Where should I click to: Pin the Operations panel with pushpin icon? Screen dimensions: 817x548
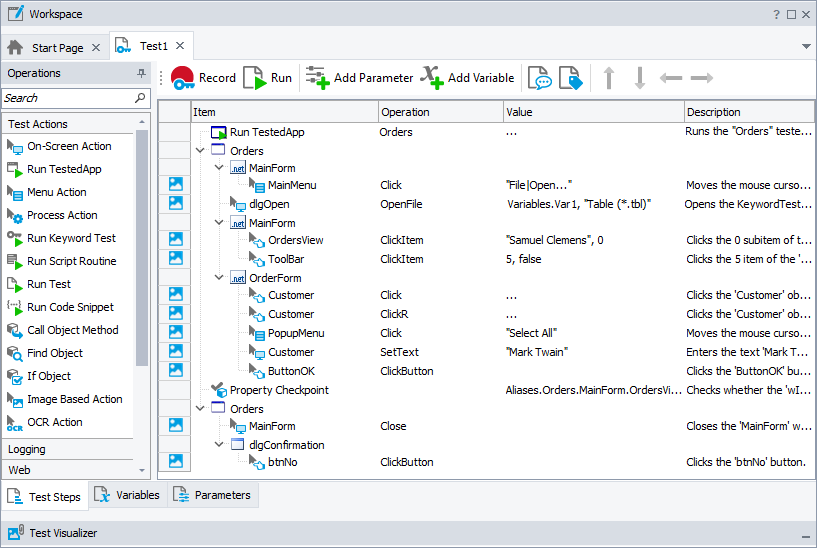(x=141, y=74)
